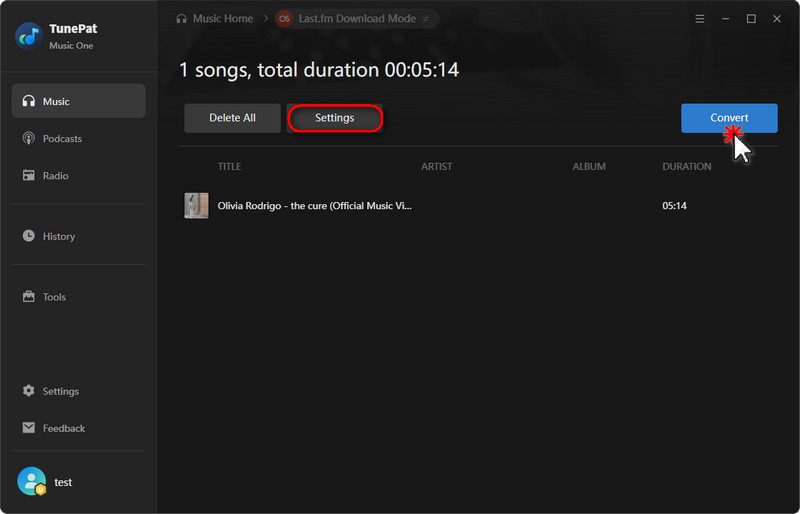Click the TITLE column header
Image resolution: width=800 pixels, height=514 pixels.
[x=230, y=166]
